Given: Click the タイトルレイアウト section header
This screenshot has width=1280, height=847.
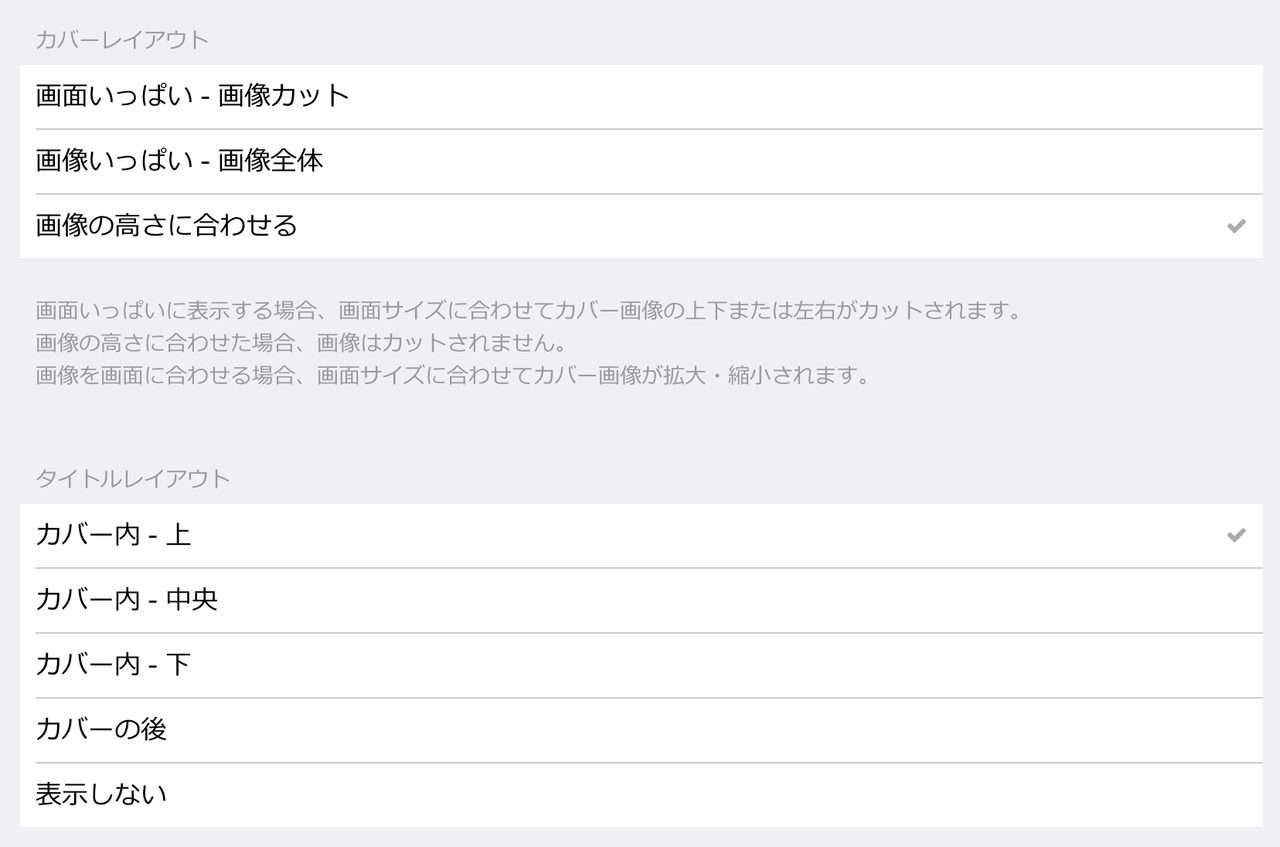Looking at the screenshot, I should [133, 479].
